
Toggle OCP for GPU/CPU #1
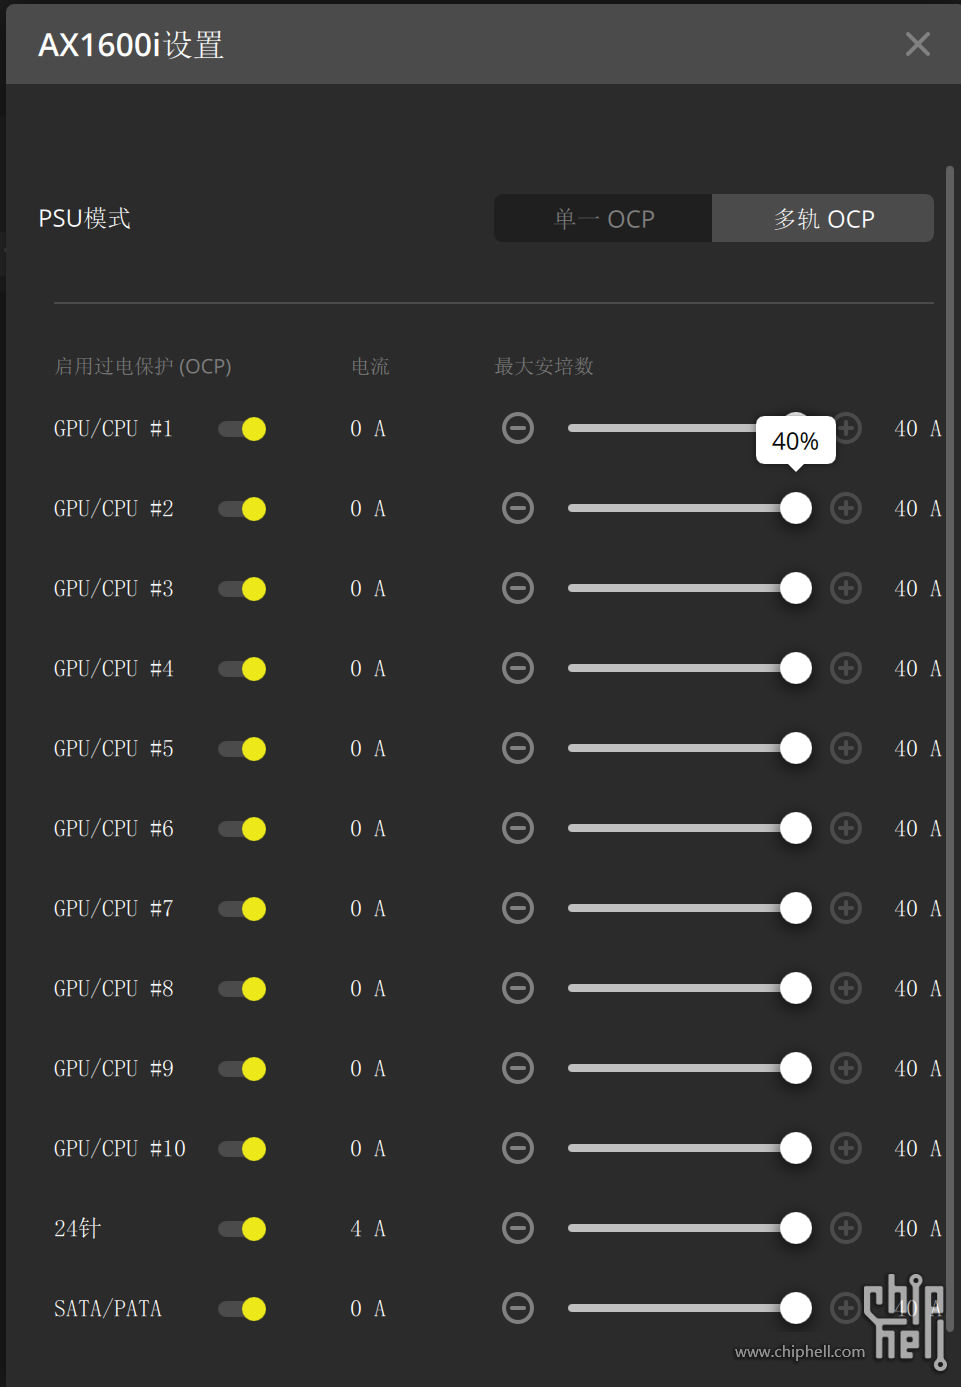(242, 429)
